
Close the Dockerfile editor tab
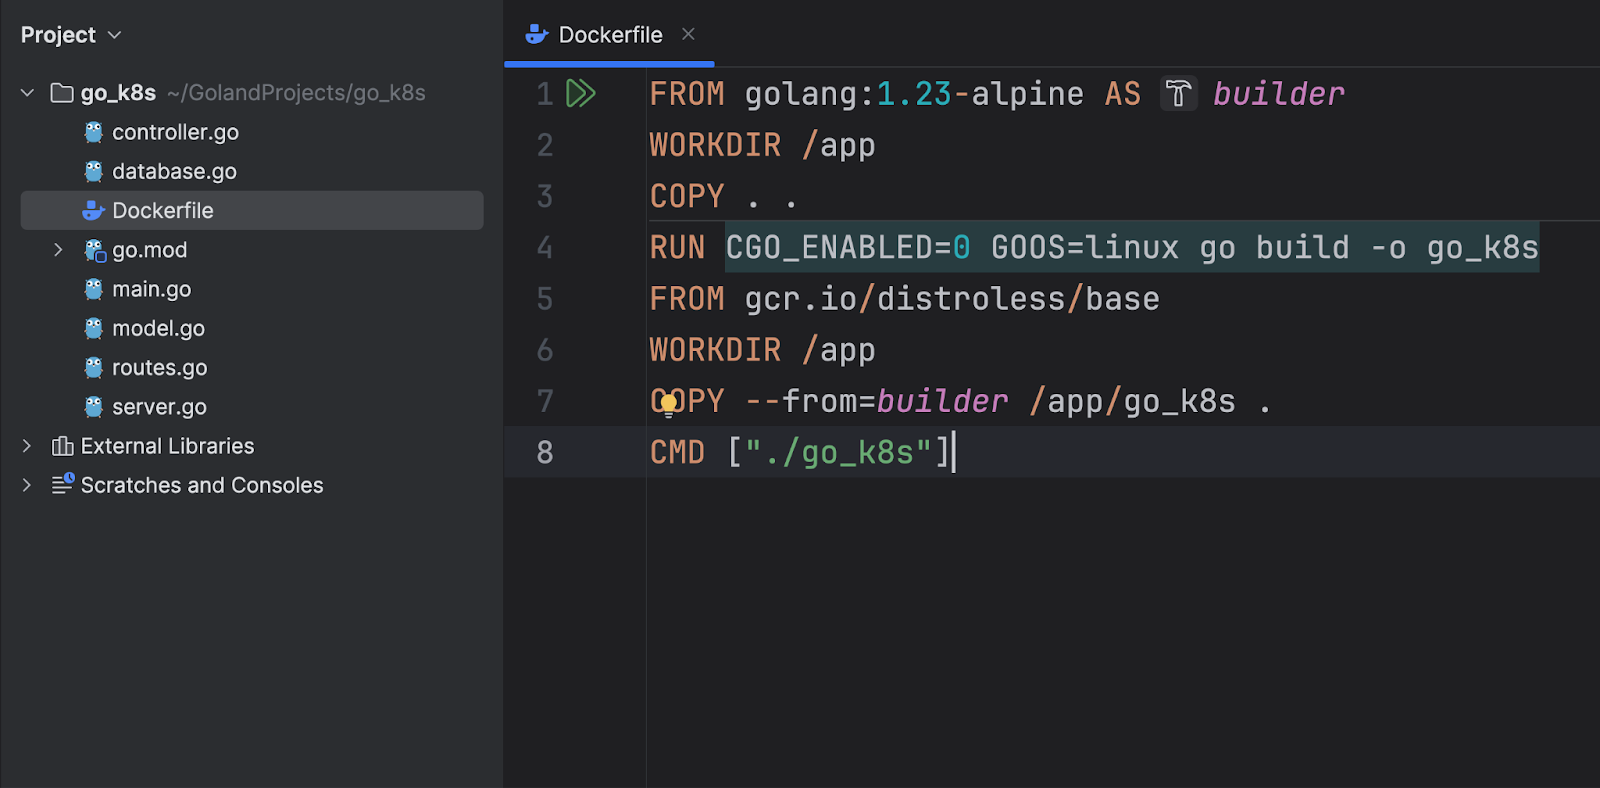tap(688, 34)
